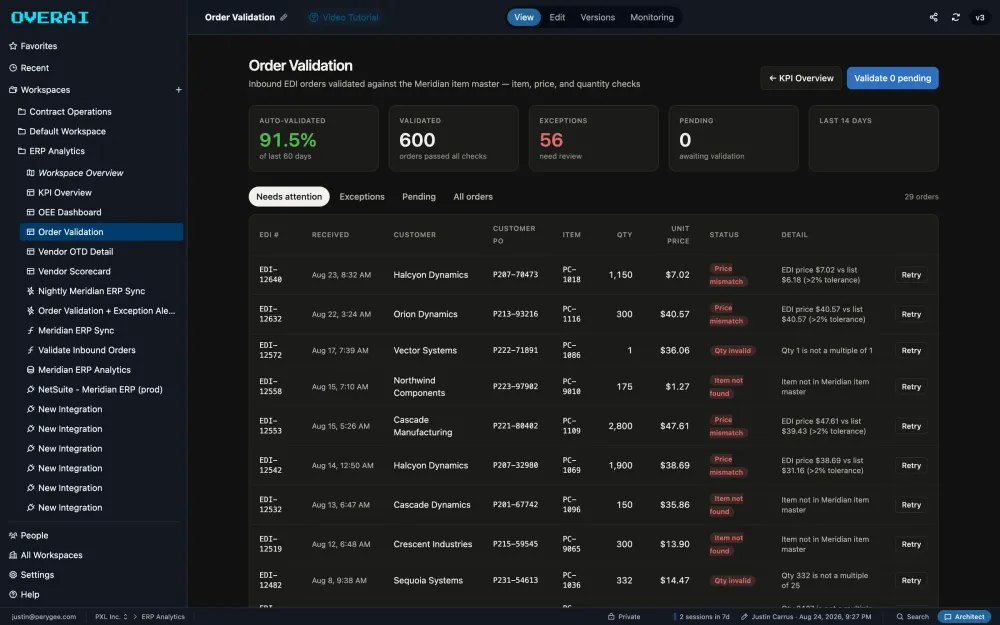Switch to the Edit tab

557,17
